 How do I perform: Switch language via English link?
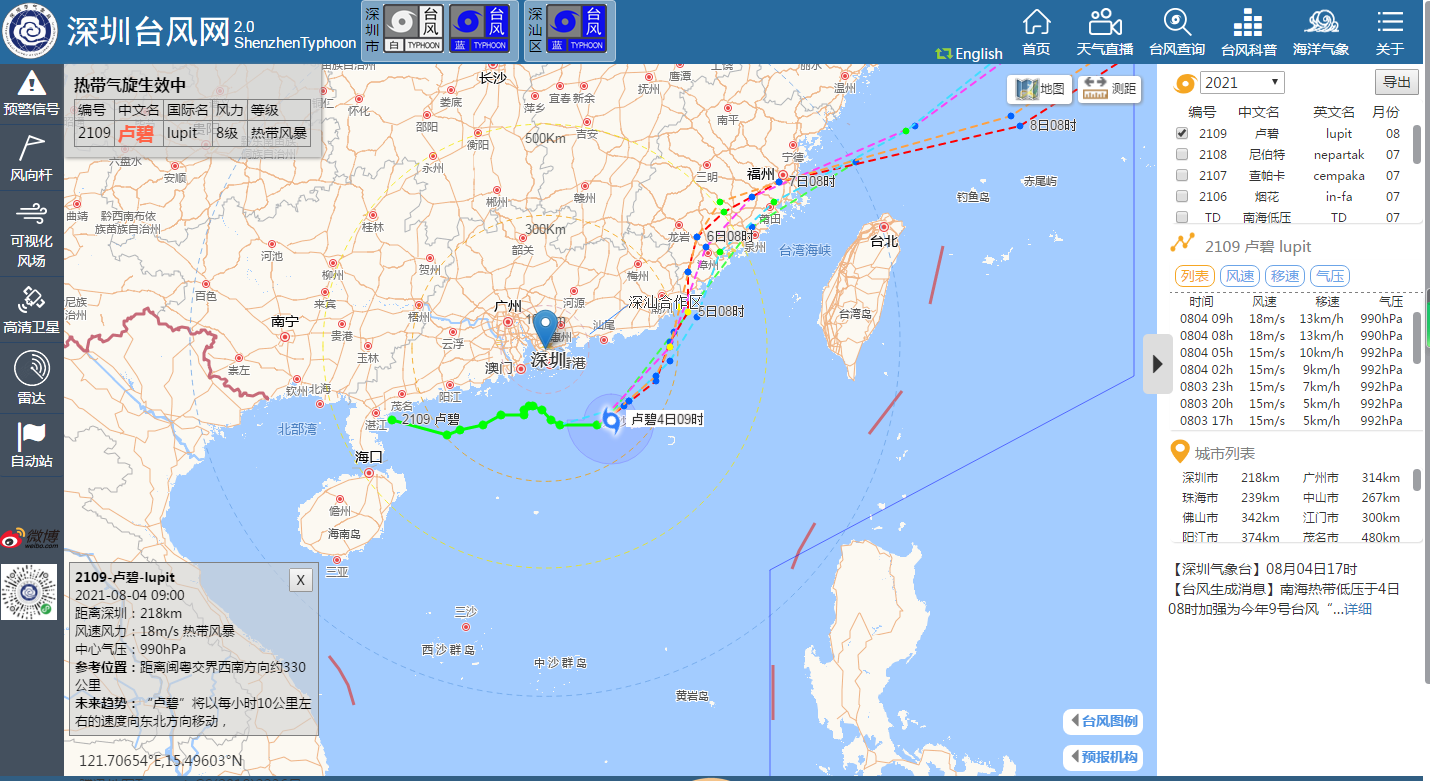pos(969,54)
